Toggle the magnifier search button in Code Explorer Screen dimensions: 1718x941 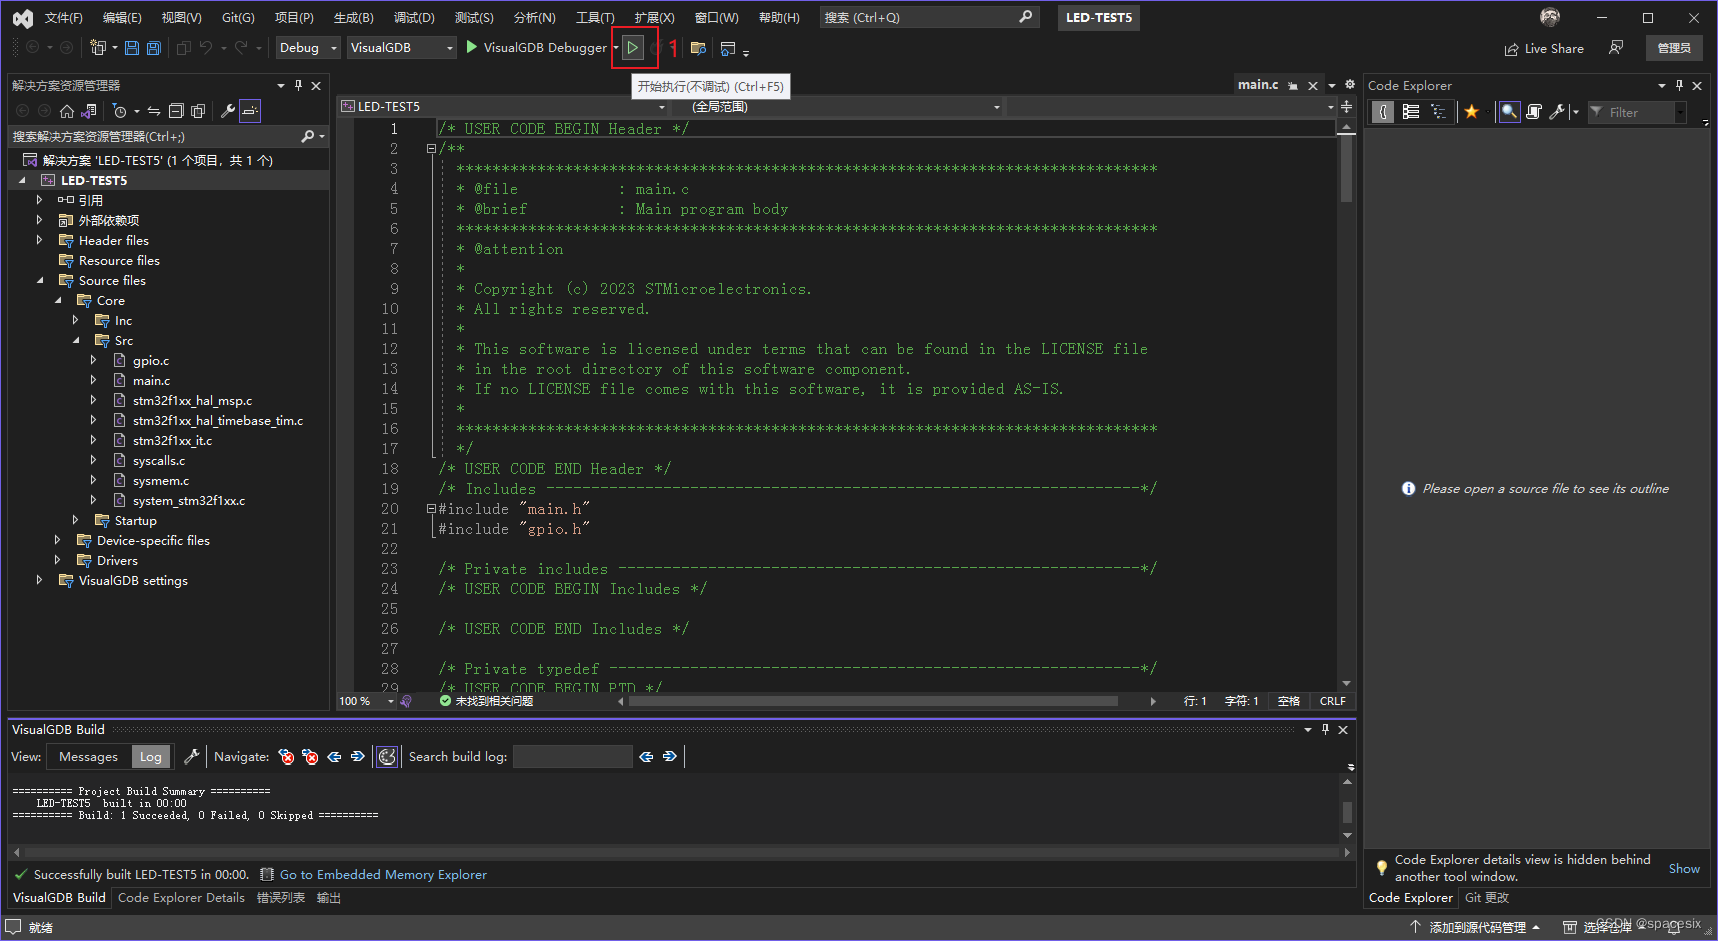coord(1509,112)
